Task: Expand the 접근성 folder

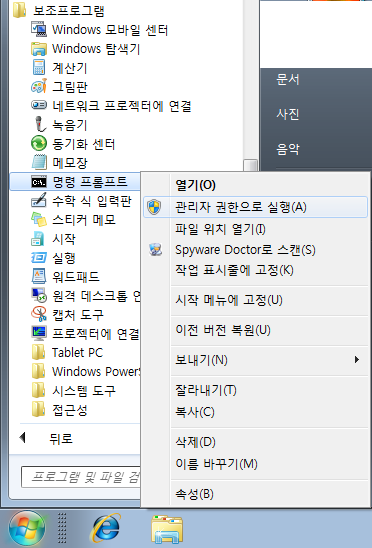Action: click(x=59, y=409)
